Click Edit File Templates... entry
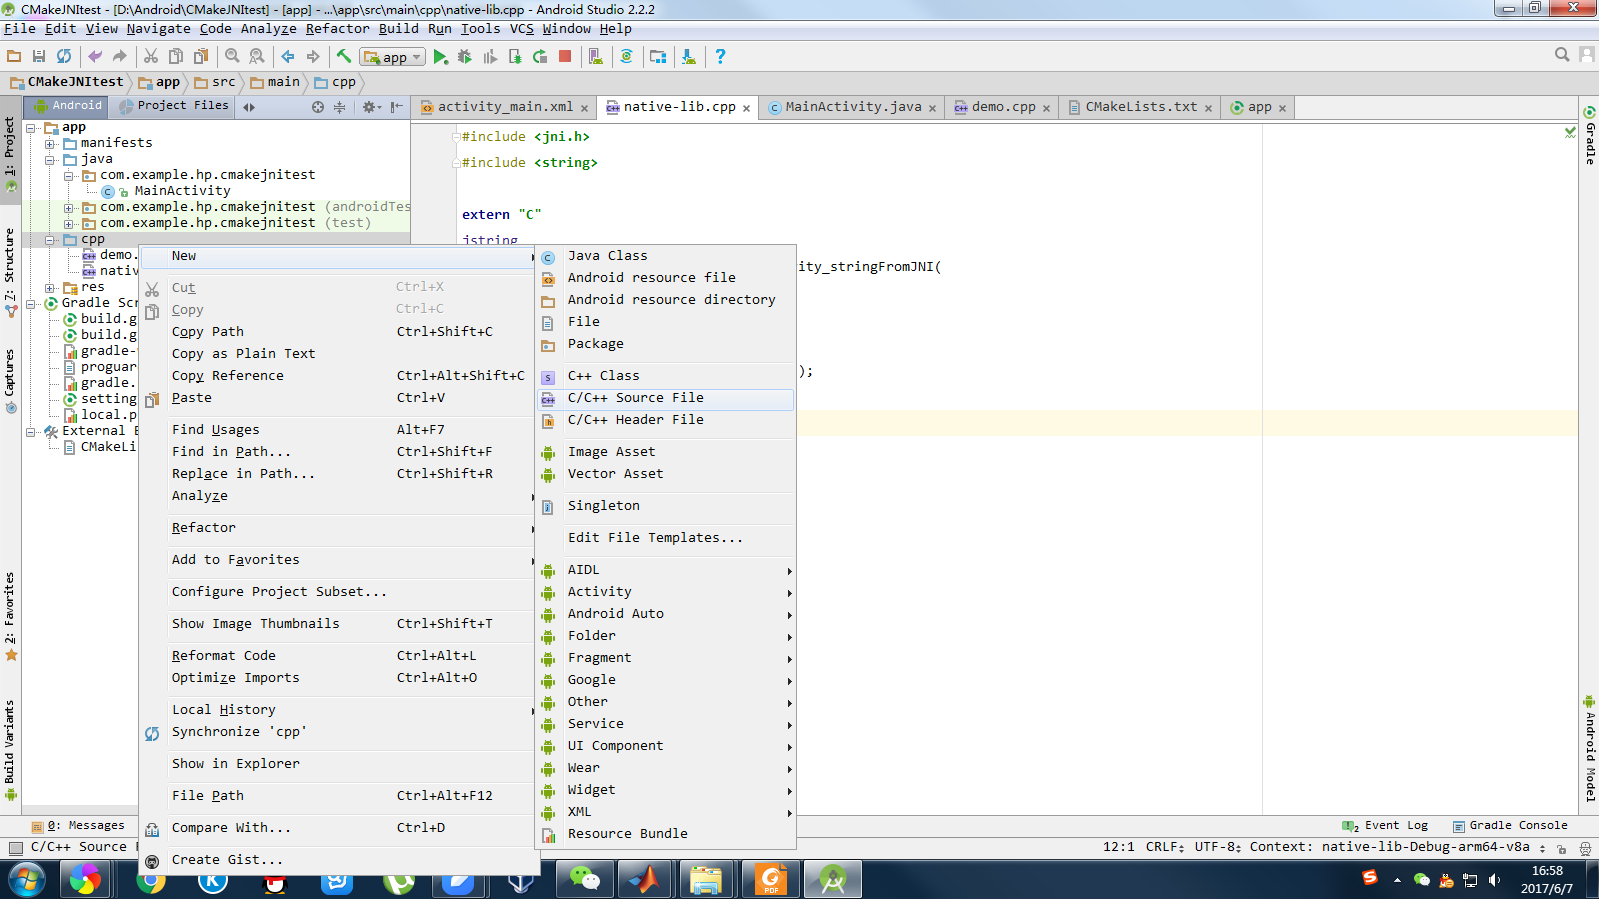Viewport: 1599px width, 899px height. click(666, 538)
